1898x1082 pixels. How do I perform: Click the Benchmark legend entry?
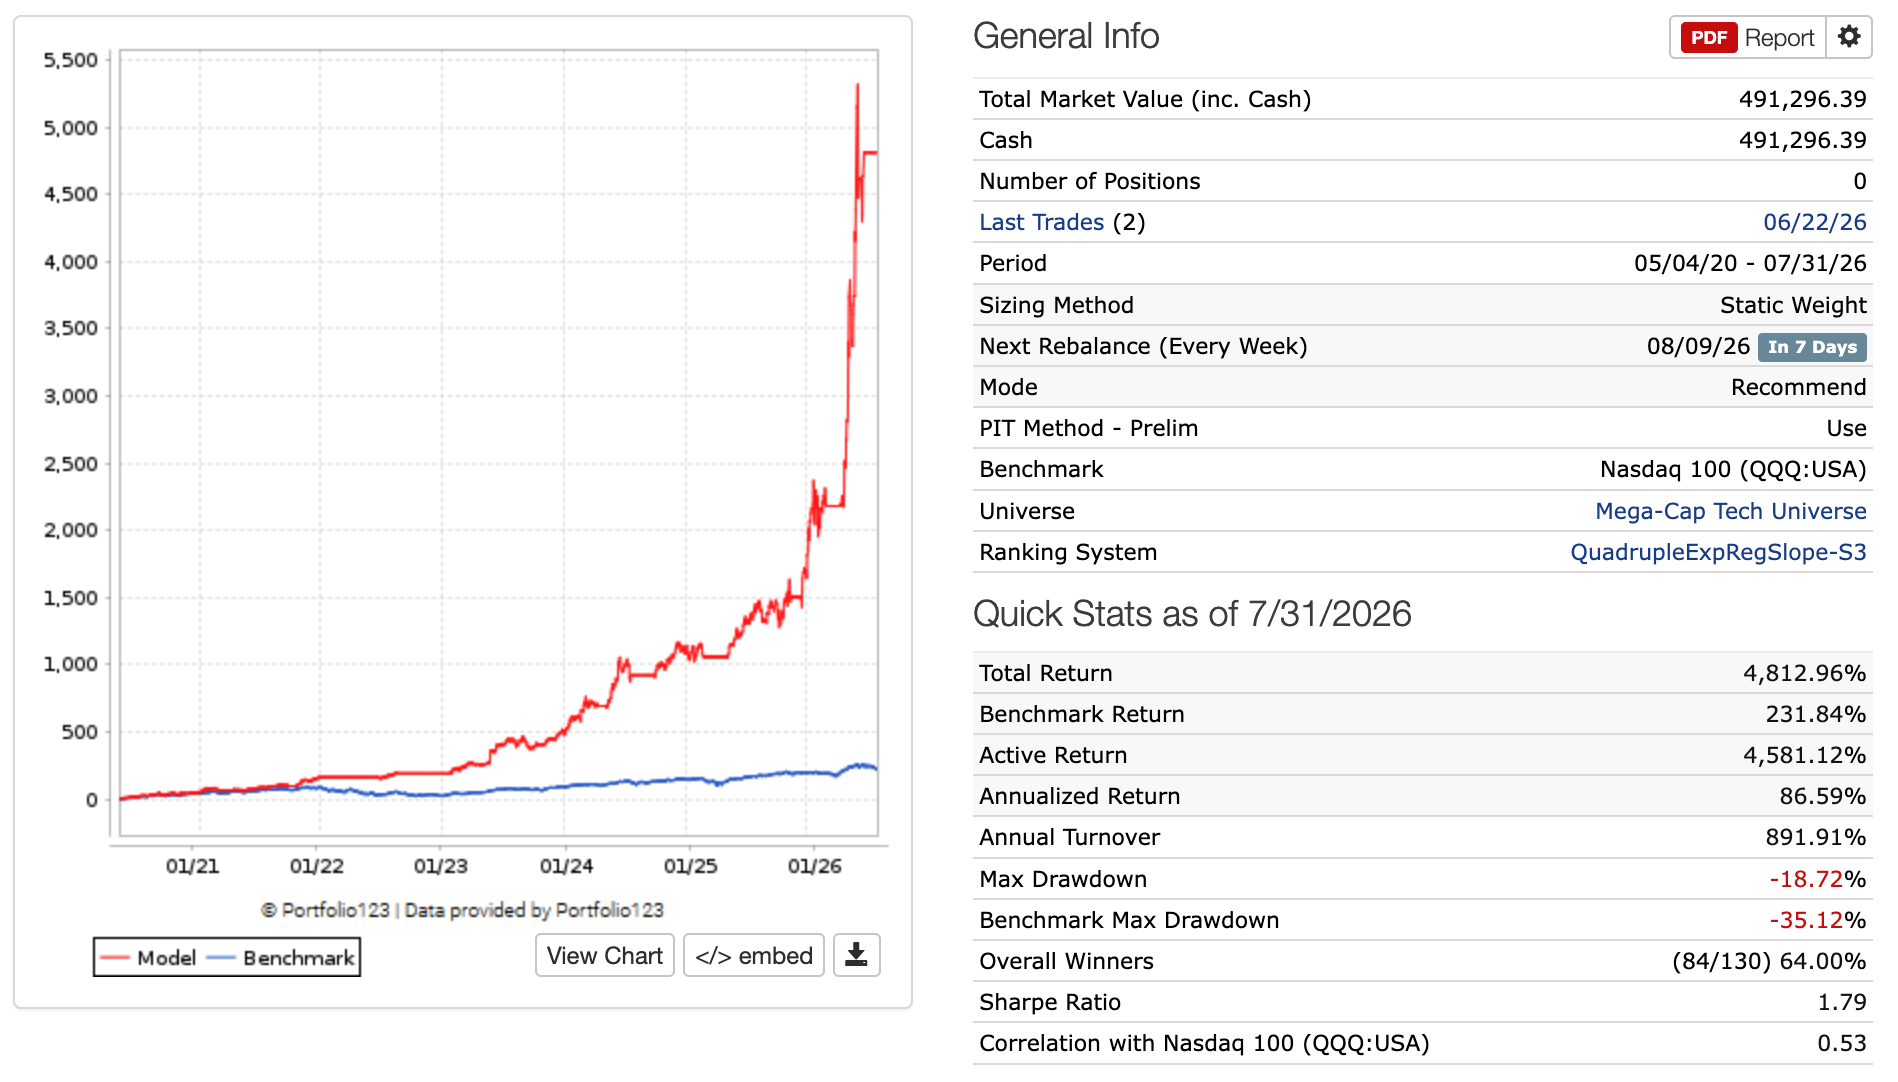point(280,957)
